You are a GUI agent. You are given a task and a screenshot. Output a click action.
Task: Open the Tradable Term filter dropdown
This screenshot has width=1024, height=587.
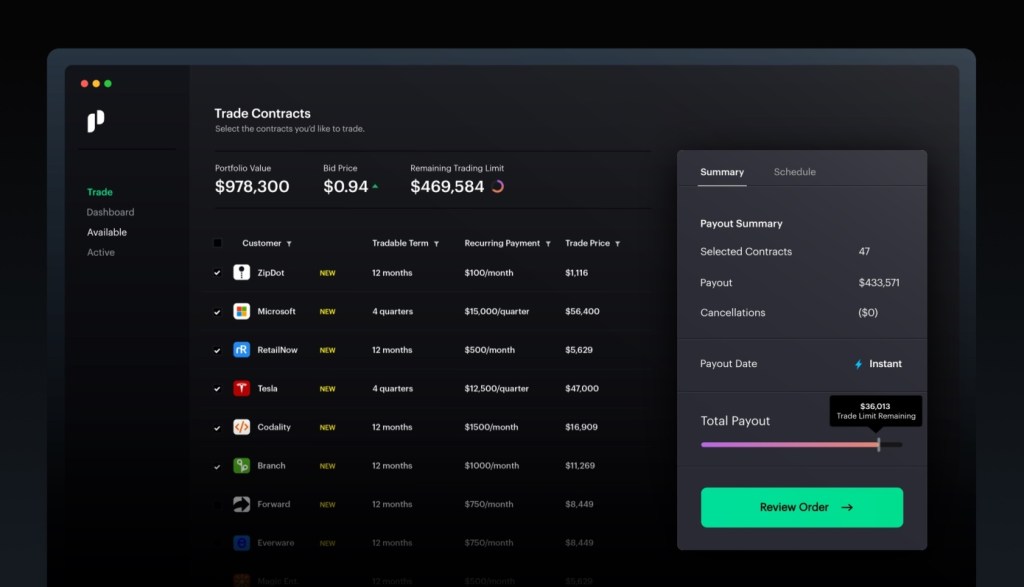coord(436,244)
